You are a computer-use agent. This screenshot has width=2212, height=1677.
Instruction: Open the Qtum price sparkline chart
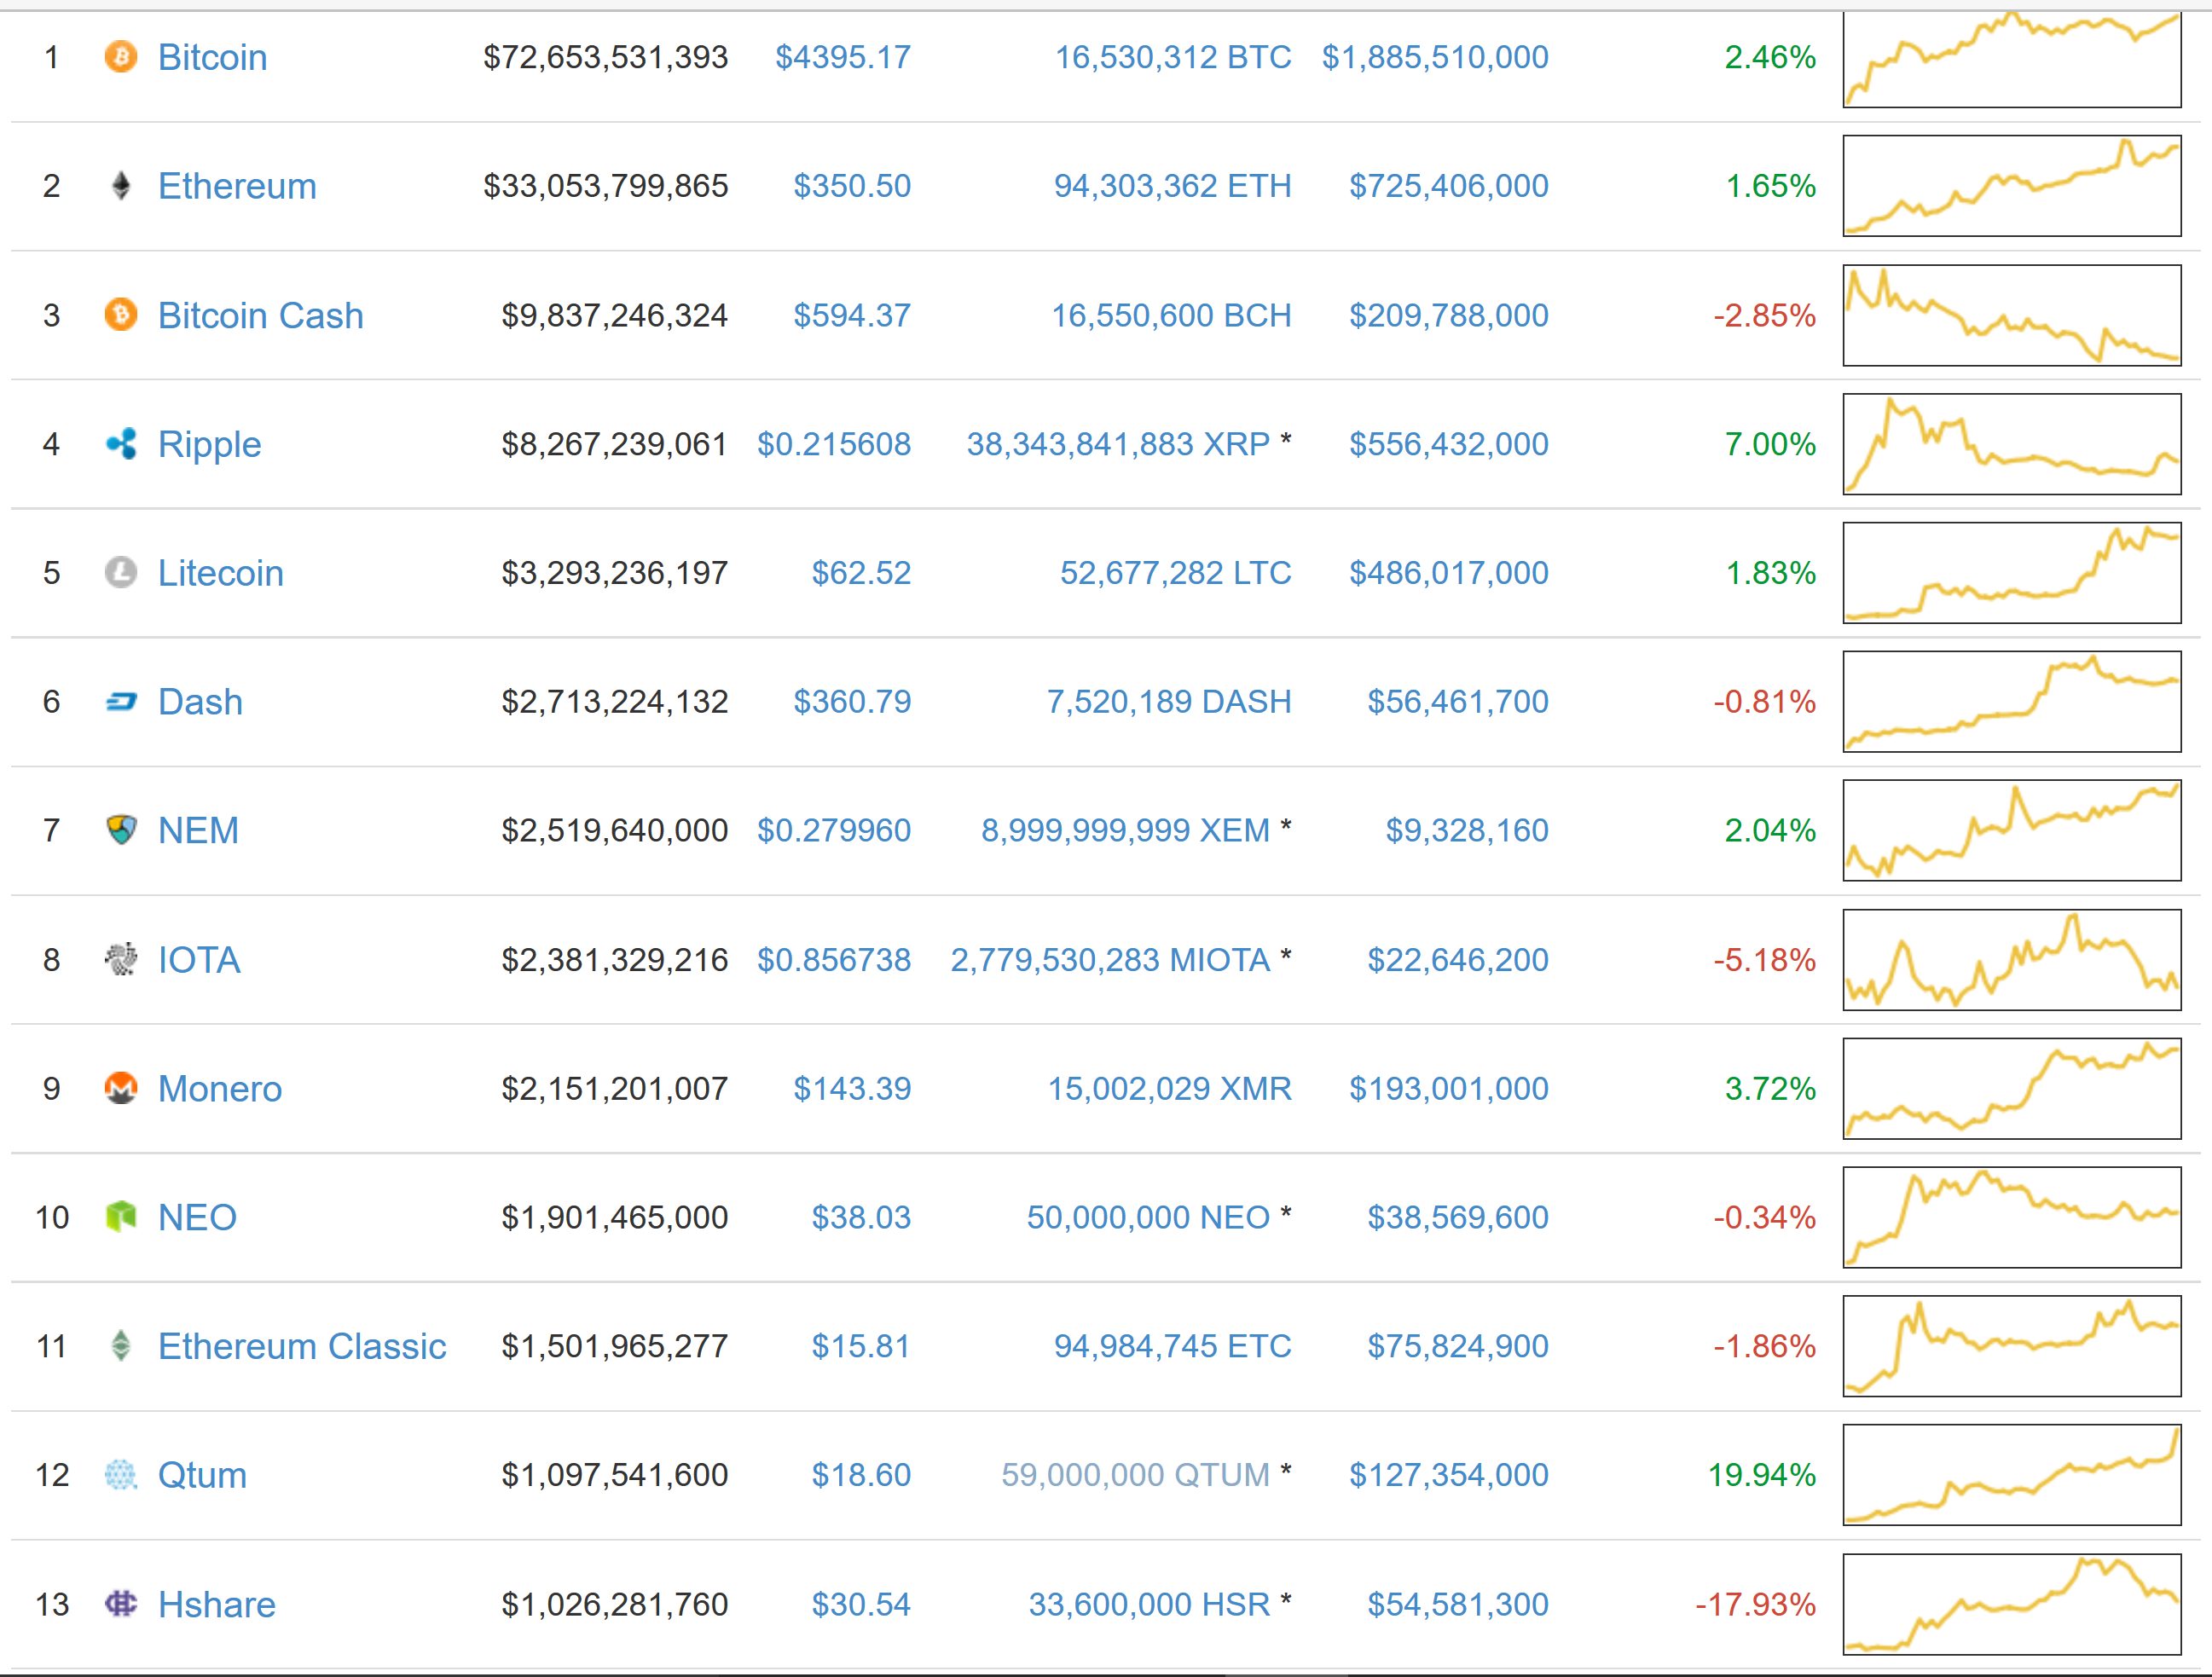click(x=2012, y=1475)
